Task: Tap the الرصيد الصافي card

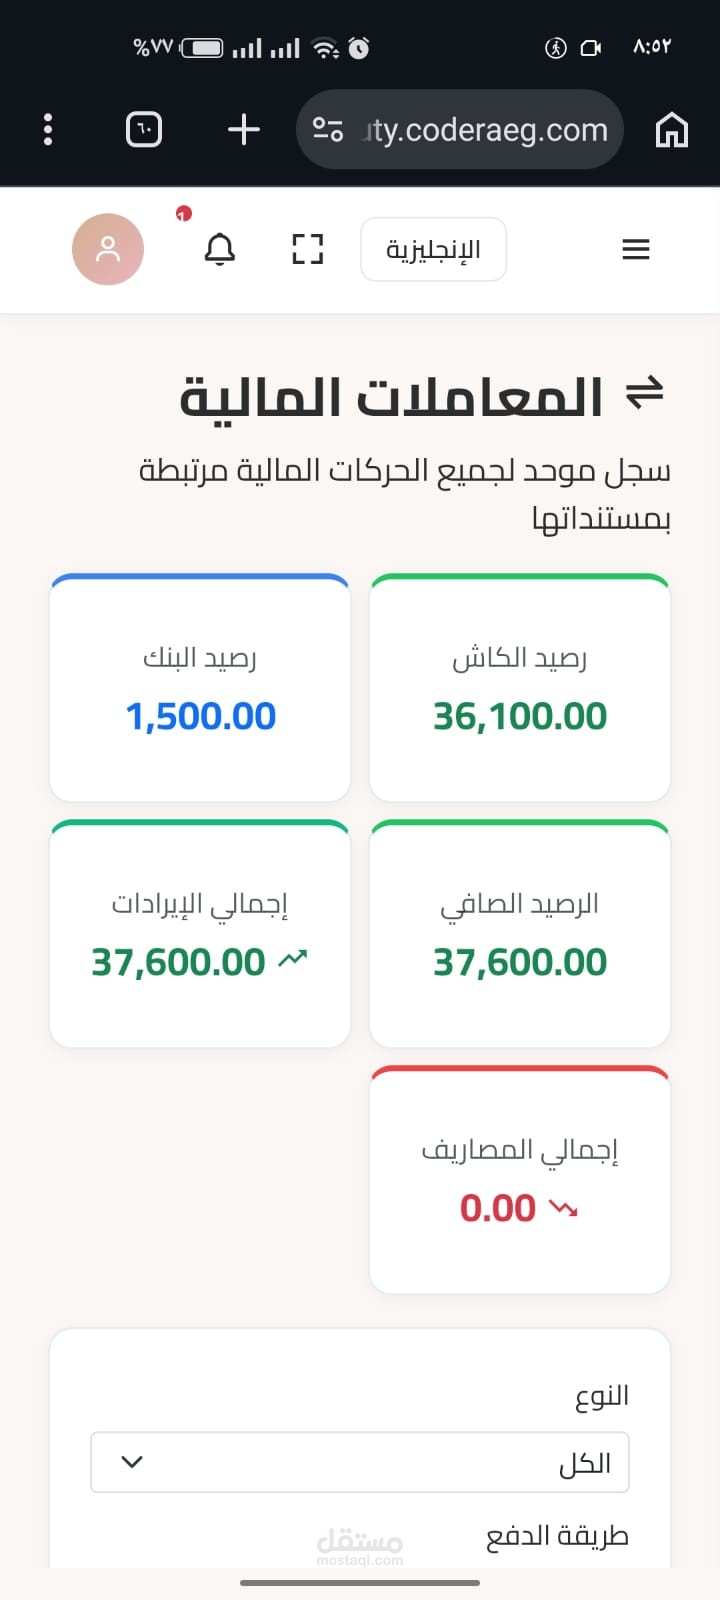Action: (x=520, y=934)
